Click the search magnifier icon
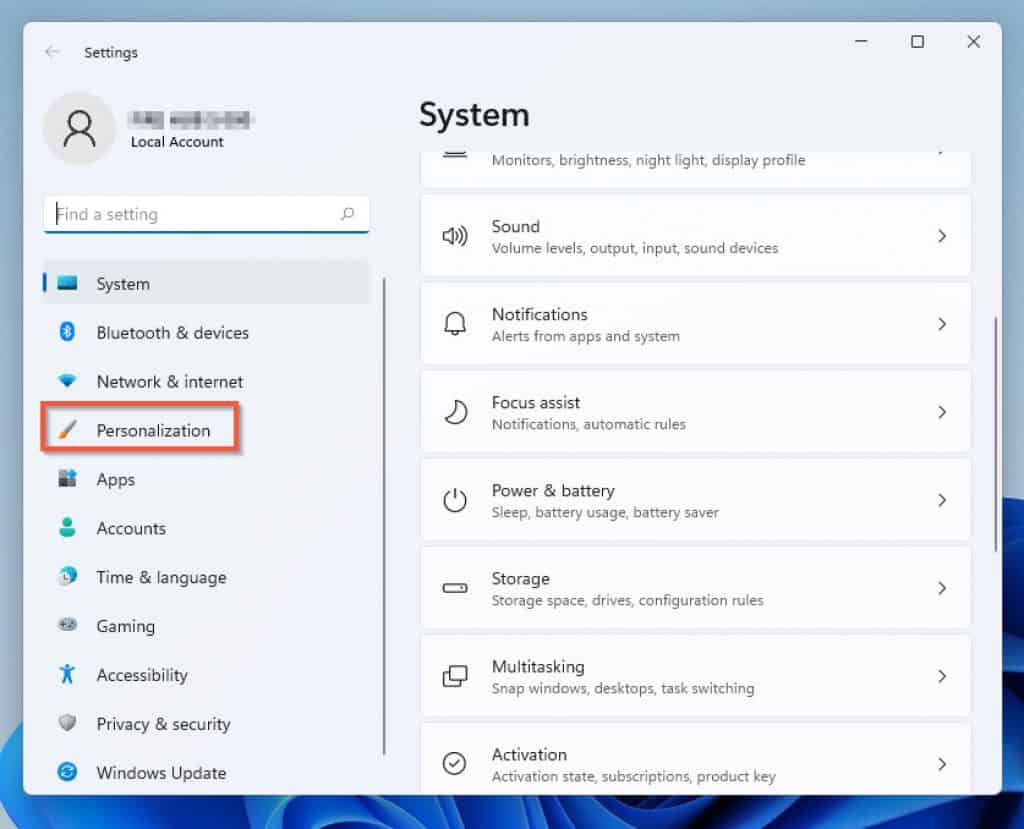 coord(347,214)
